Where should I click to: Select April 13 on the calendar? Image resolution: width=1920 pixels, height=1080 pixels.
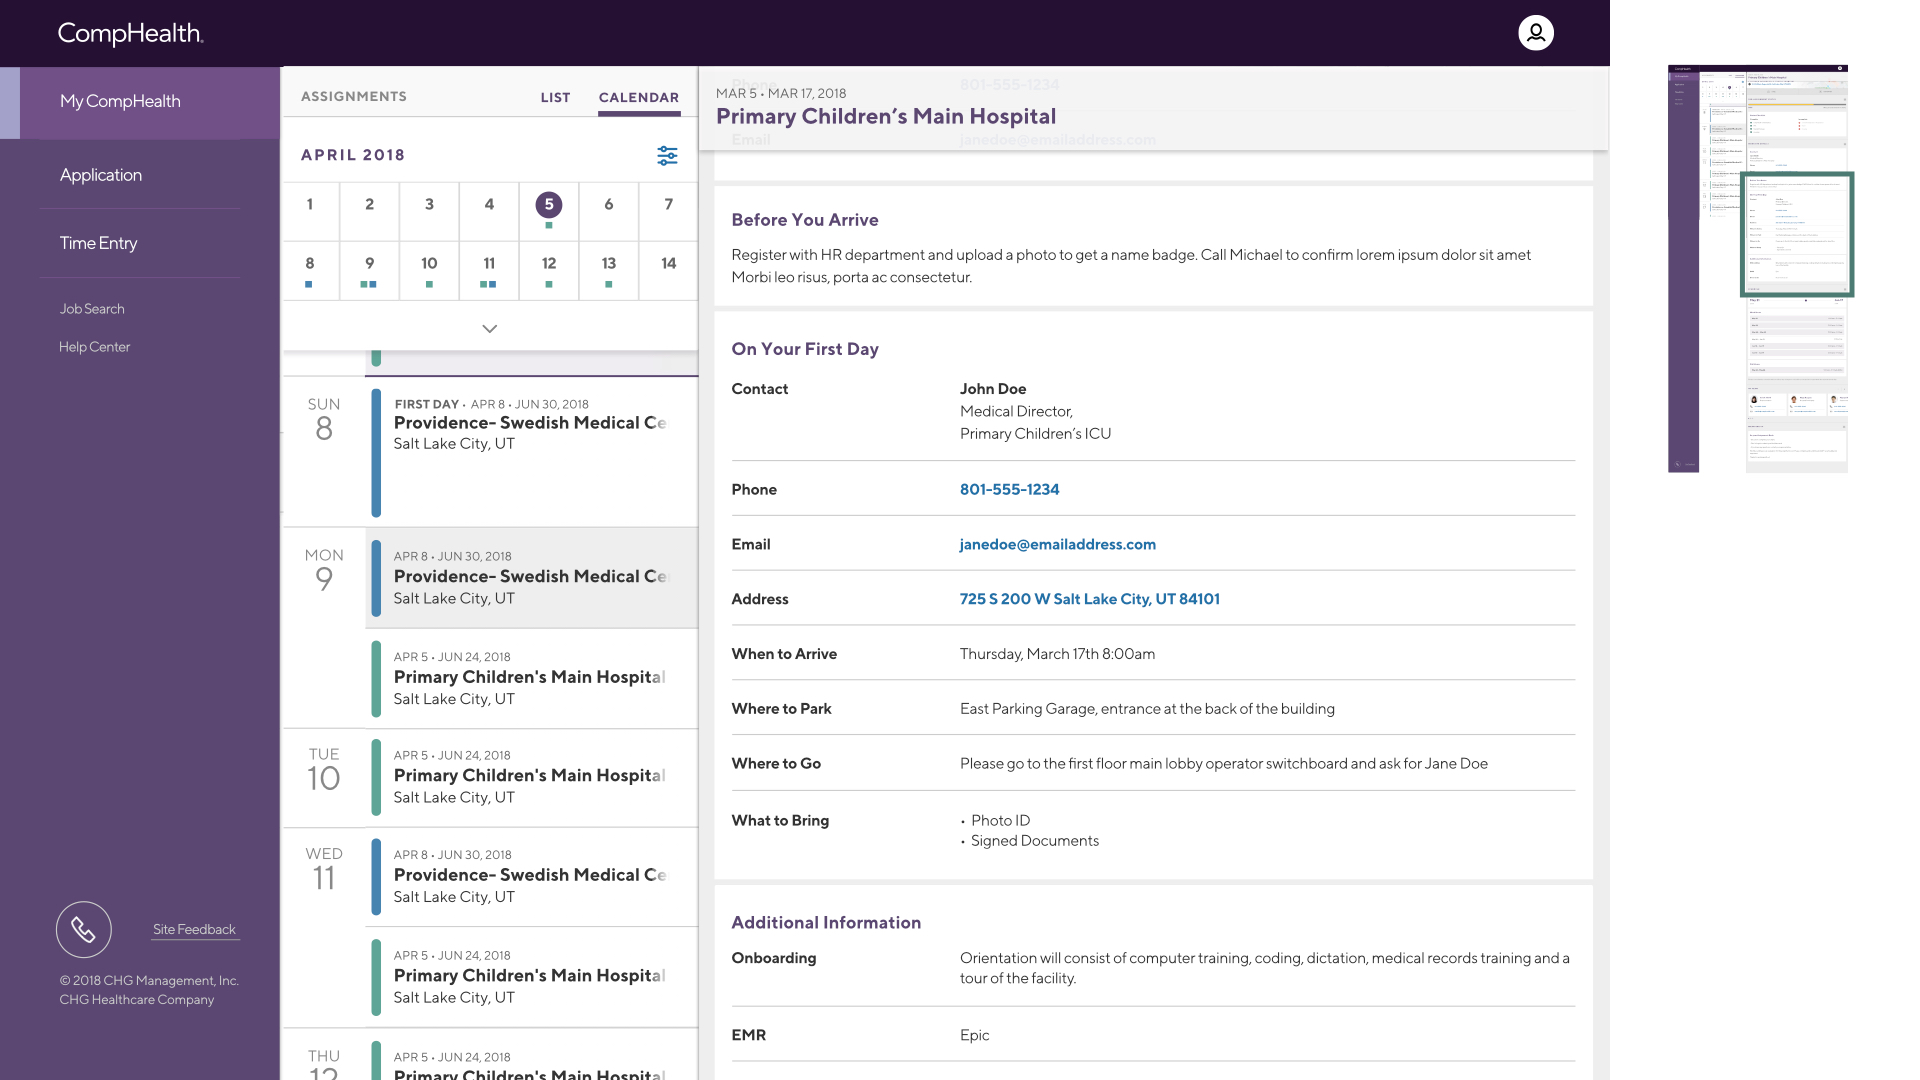609,270
